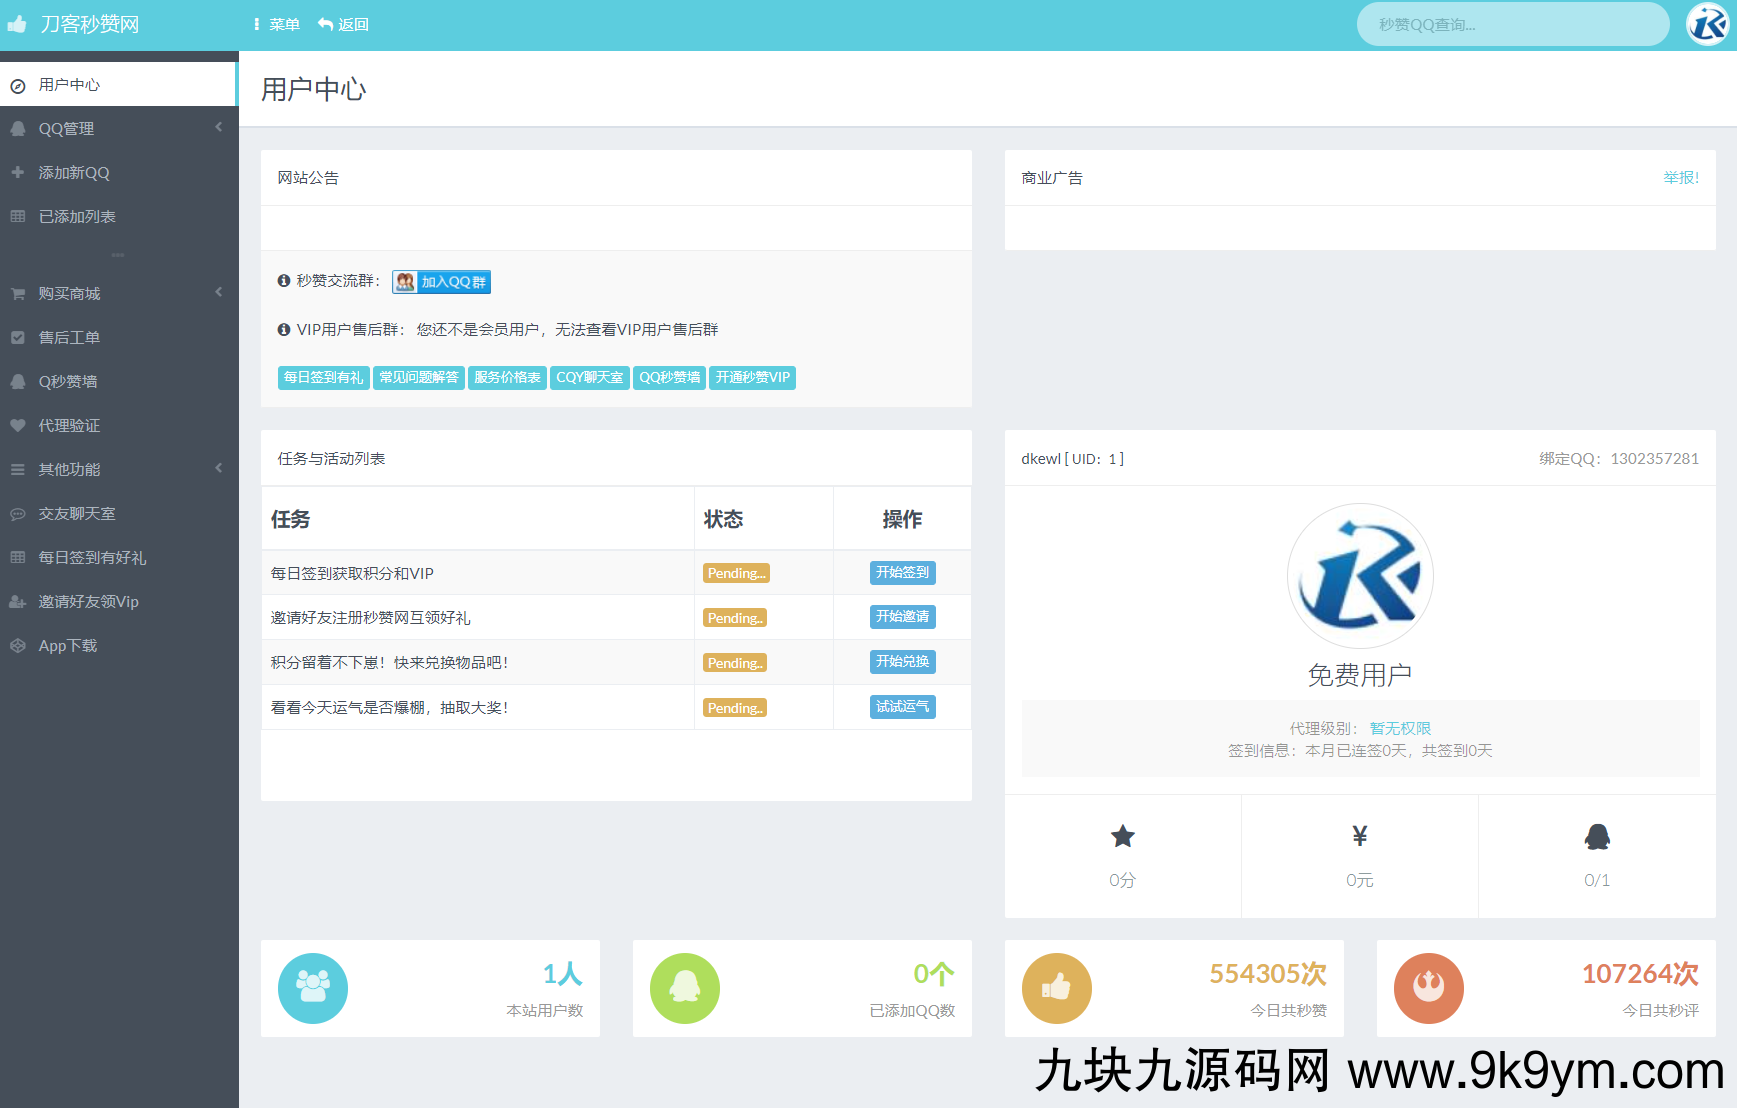The image size is (1737, 1108).
Task: Expand the 其他功能 sidebar group
Action: [x=118, y=470]
